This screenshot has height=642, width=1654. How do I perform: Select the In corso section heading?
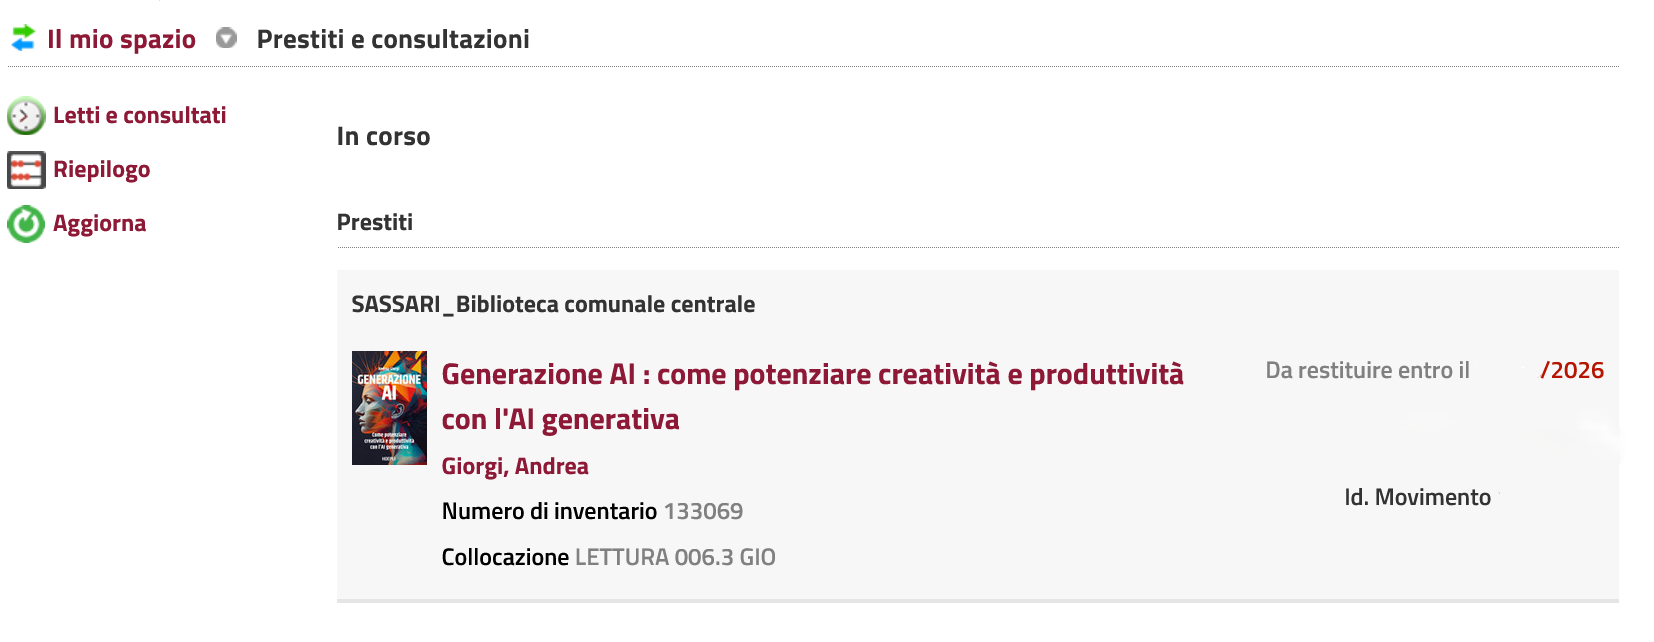[x=383, y=136]
